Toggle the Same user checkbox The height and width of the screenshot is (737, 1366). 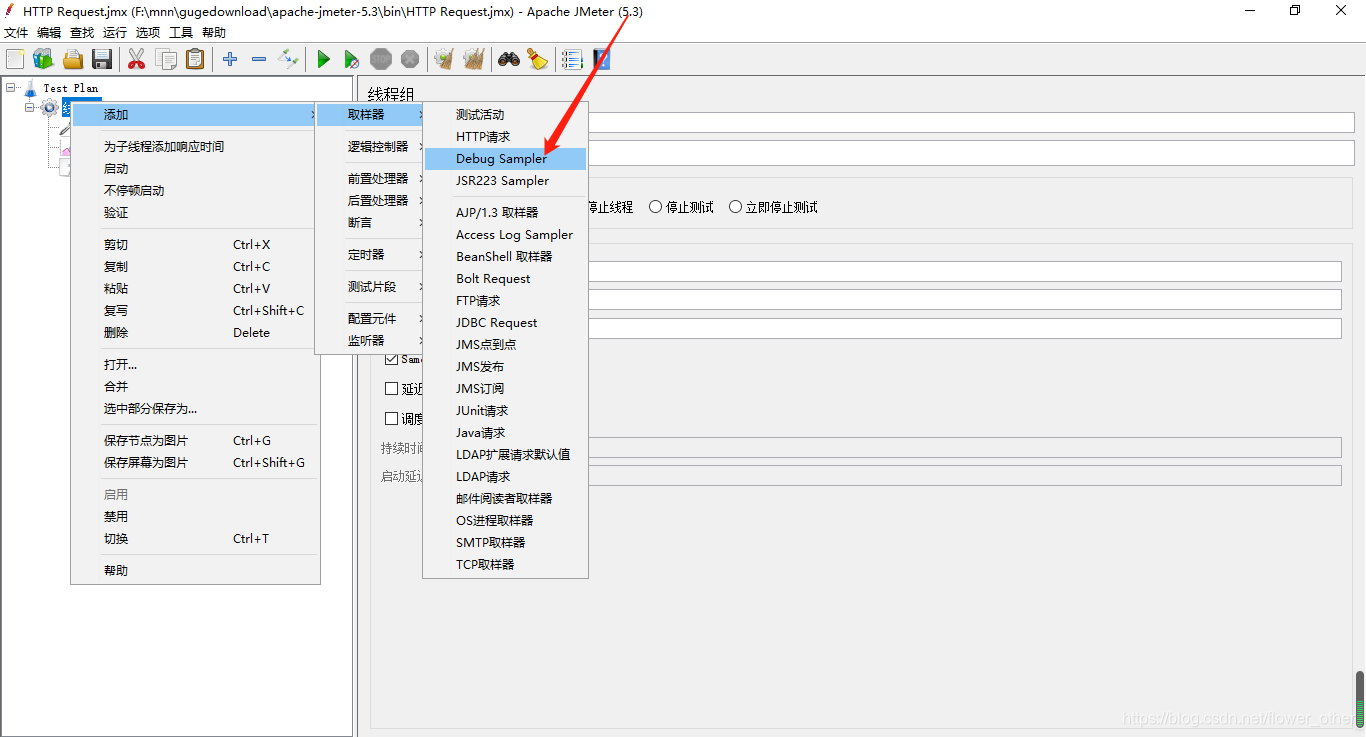pyautogui.click(x=392, y=359)
